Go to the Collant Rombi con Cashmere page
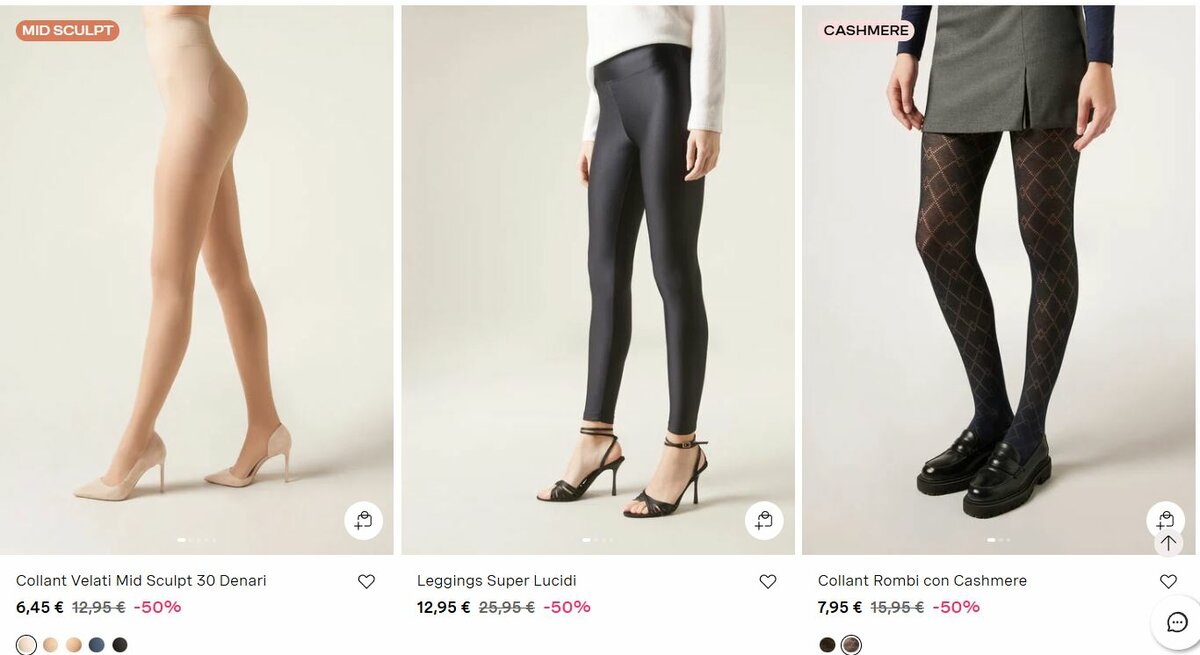The height and width of the screenshot is (655, 1200). click(x=922, y=581)
